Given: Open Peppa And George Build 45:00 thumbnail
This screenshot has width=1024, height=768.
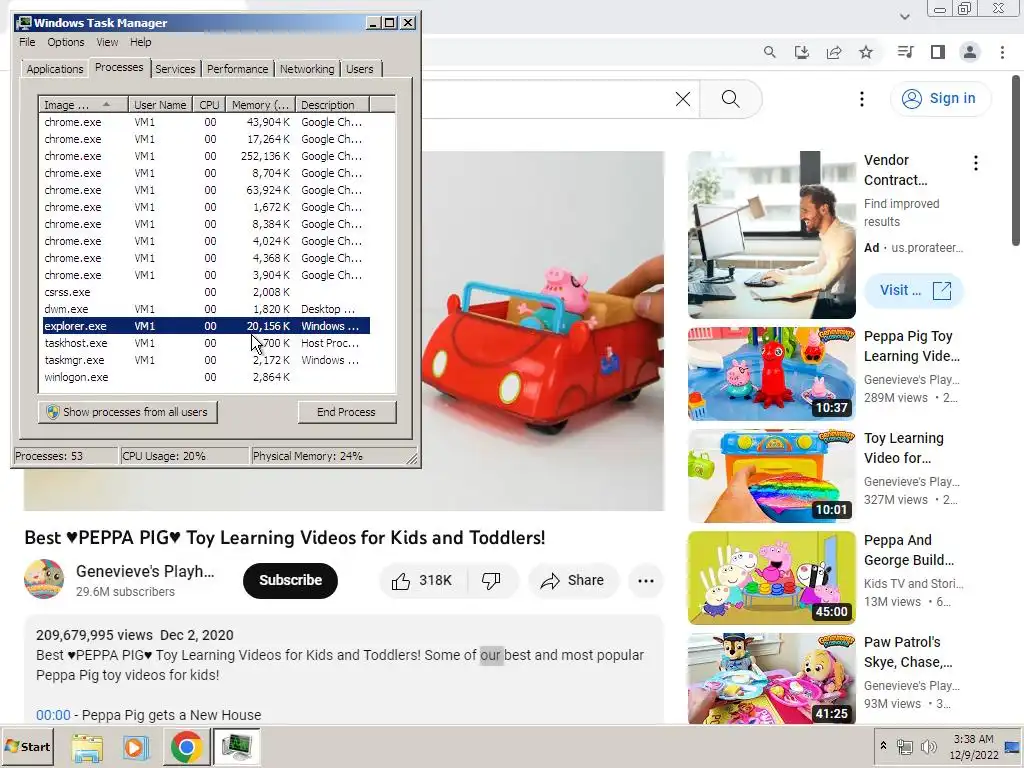Looking at the screenshot, I should [771, 577].
